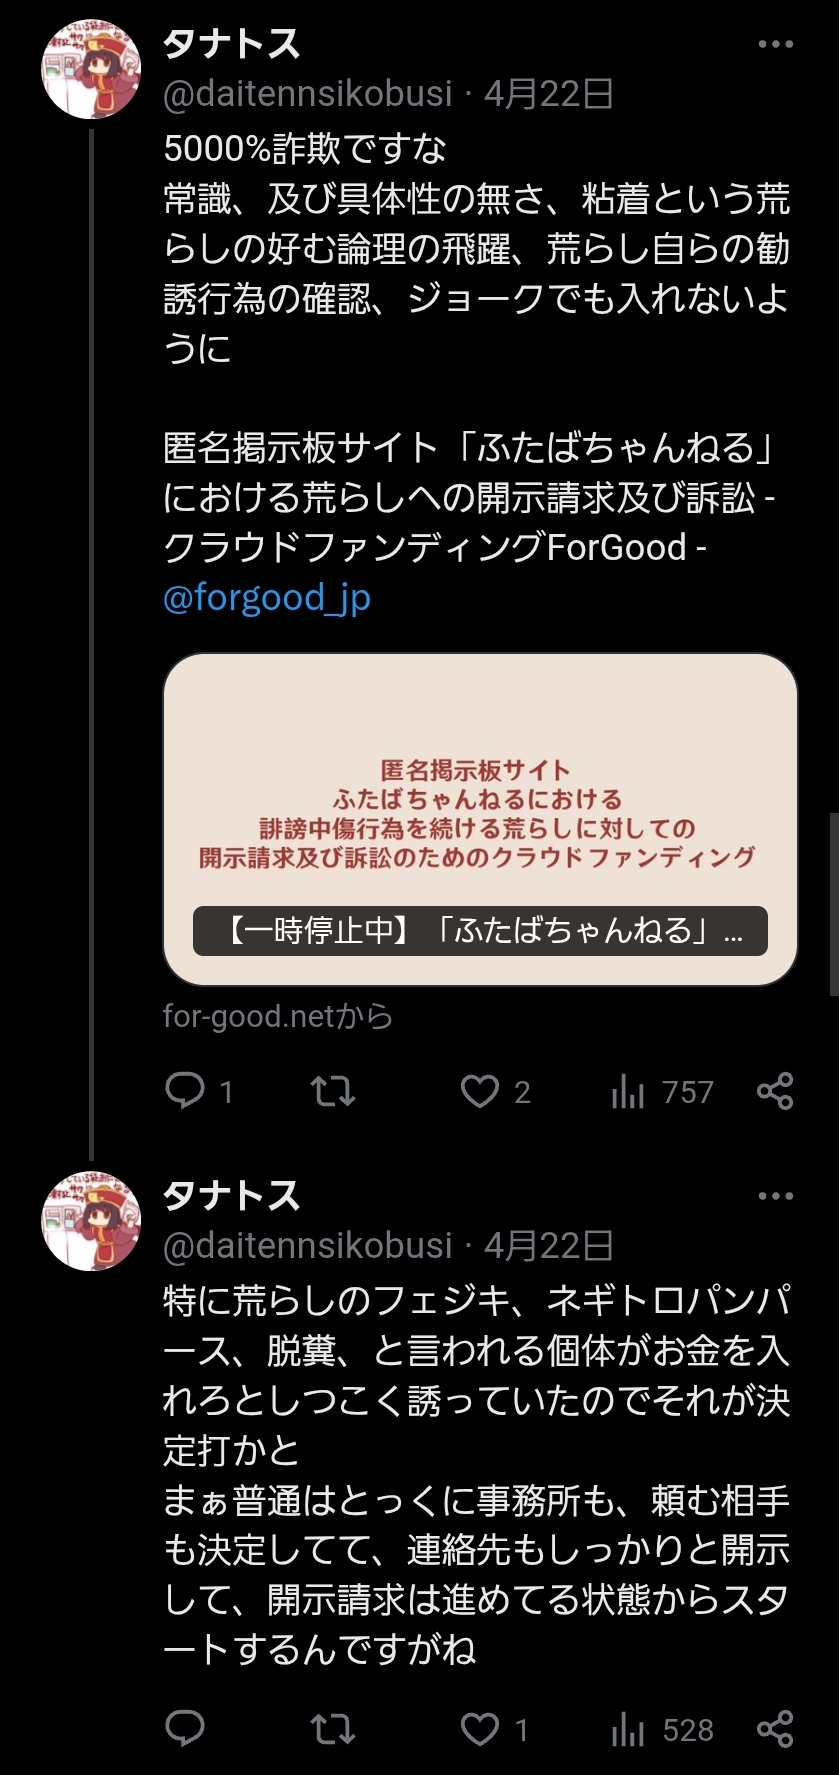
Task: Share the second tweet via share icon
Action: pyautogui.click(x=775, y=1729)
